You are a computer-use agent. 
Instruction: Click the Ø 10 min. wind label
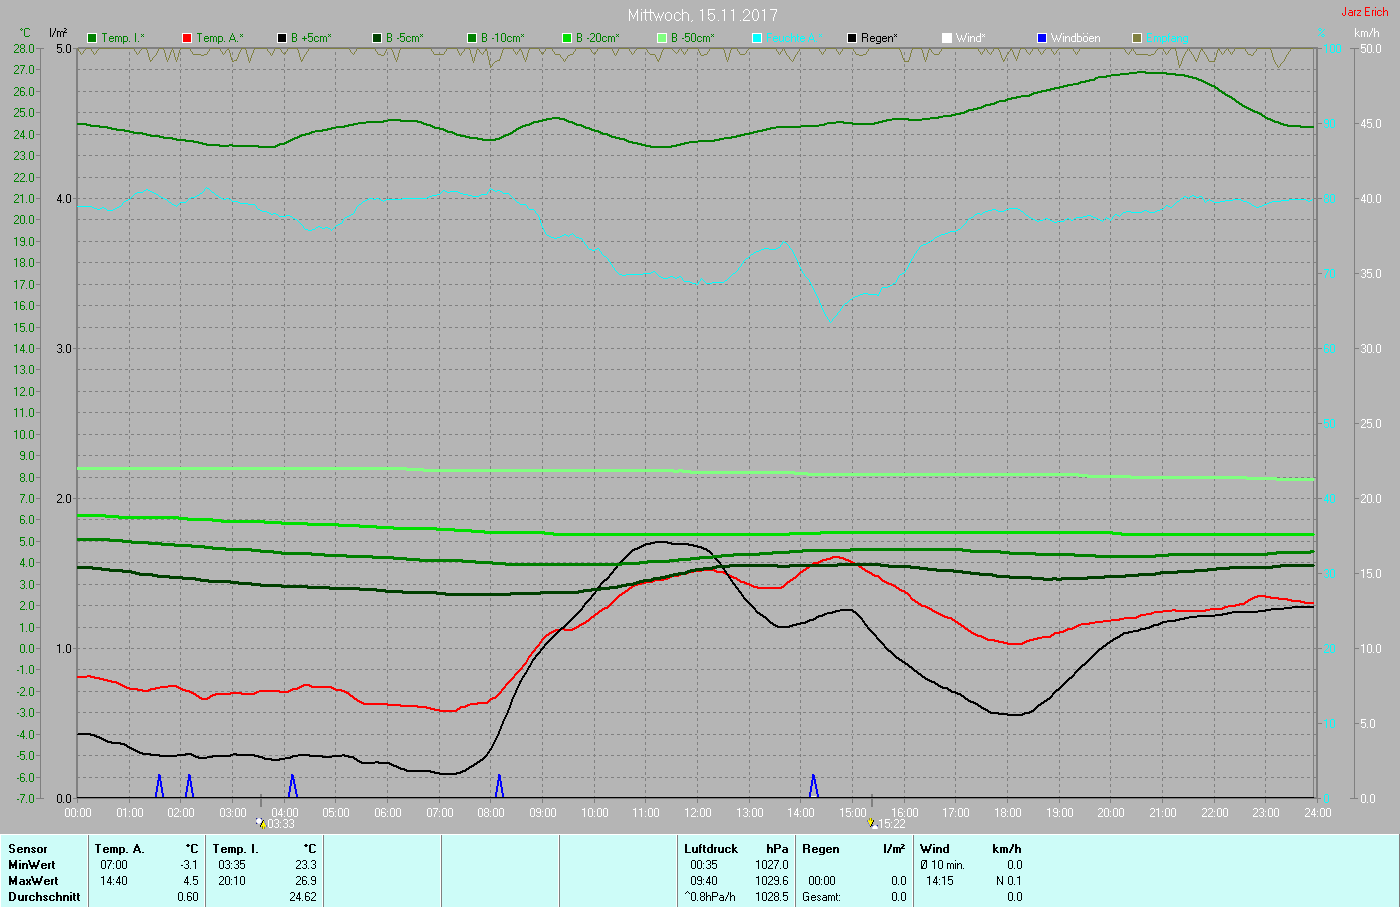coord(943,865)
